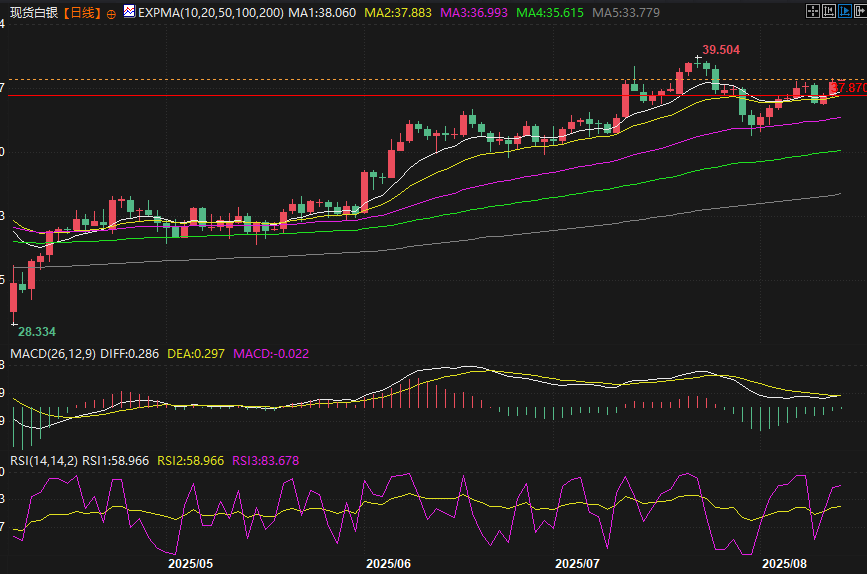
Task: Click the MA1:38.060 value
Action: pos(322,13)
